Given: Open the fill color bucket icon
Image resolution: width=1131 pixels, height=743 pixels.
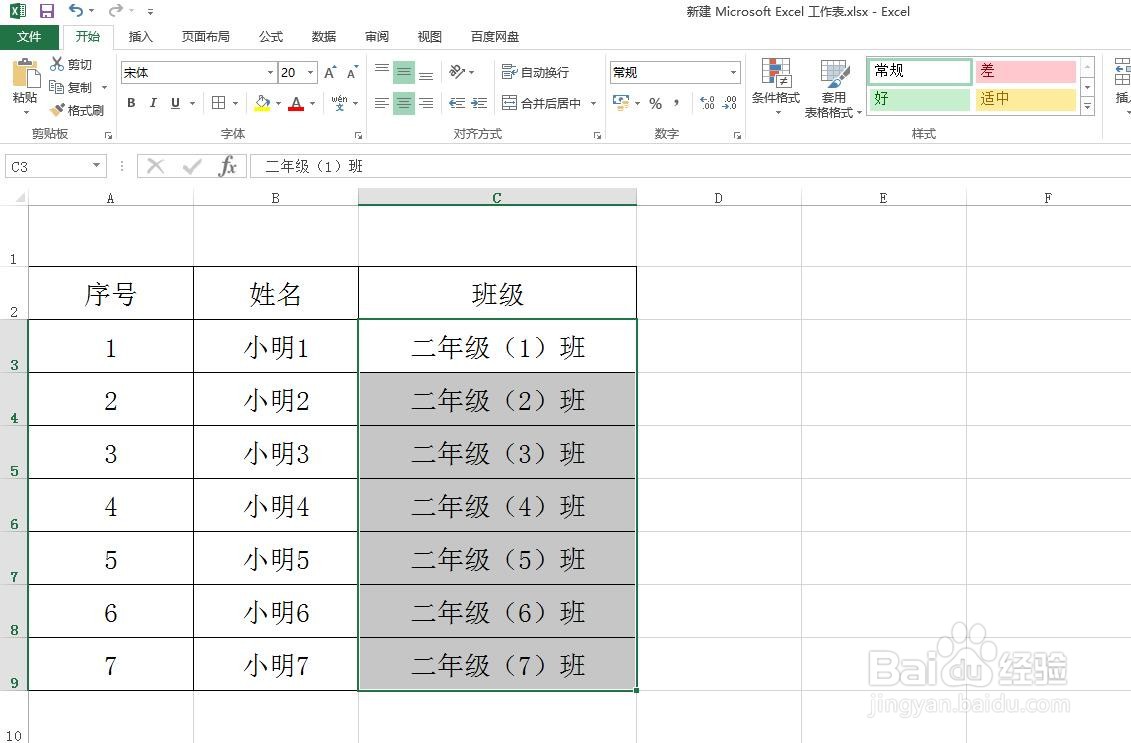Looking at the screenshot, I should pos(262,104).
